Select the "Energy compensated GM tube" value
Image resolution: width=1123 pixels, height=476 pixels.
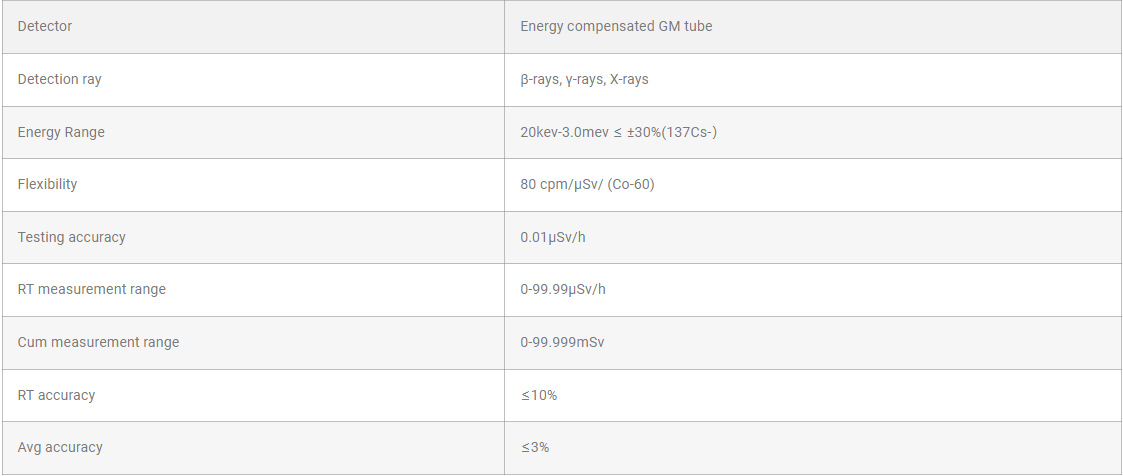click(616, 27)
